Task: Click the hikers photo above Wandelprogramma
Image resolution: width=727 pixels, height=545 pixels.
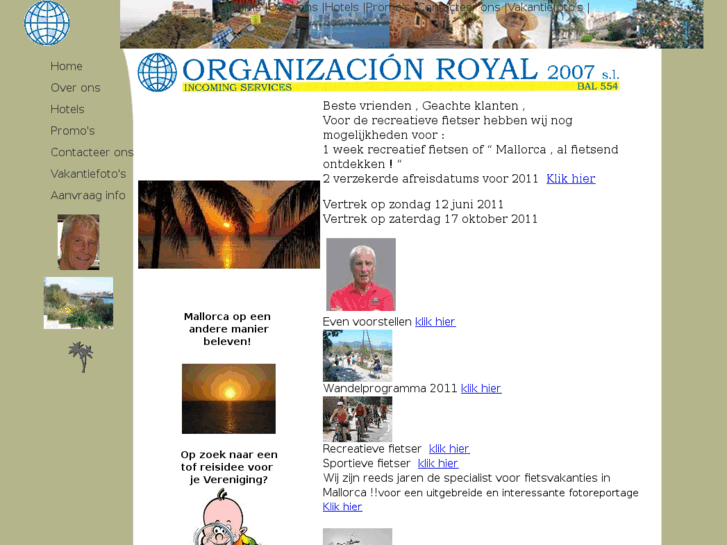Action: tap(357, 356)
